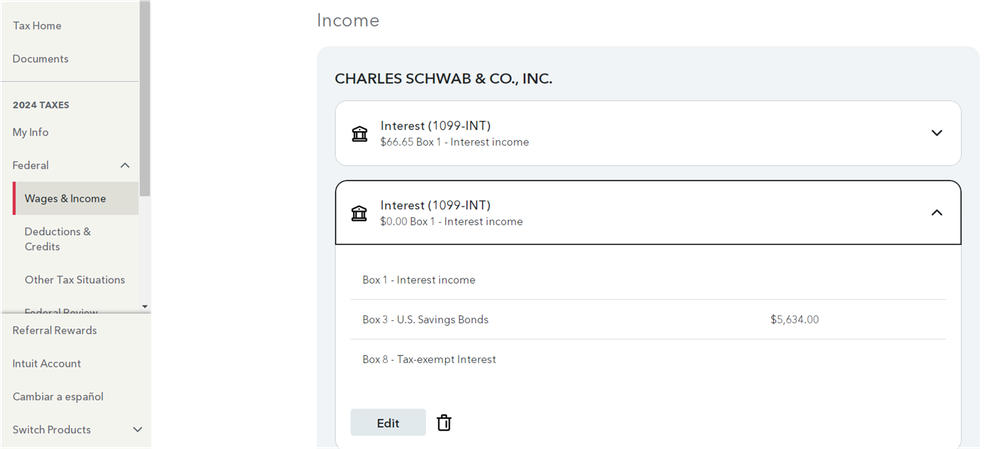
Task: Collapse the $0.00 Interest (1099-INT) card
Action: coord(937,213)
